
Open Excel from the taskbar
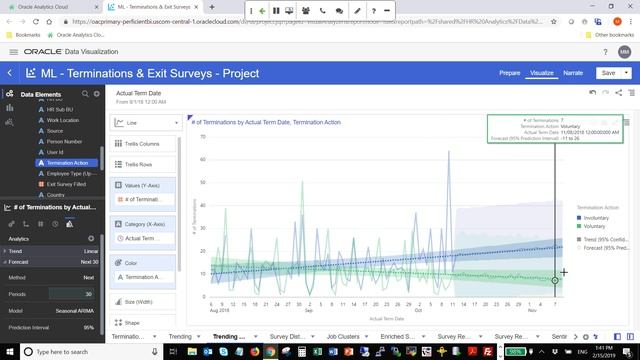coord(317,351)
